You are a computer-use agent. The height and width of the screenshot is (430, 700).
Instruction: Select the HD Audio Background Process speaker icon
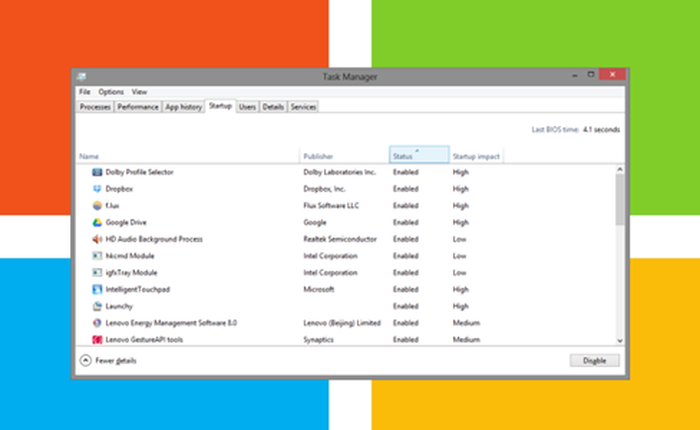pyautogui.click(x=97, y=239)
